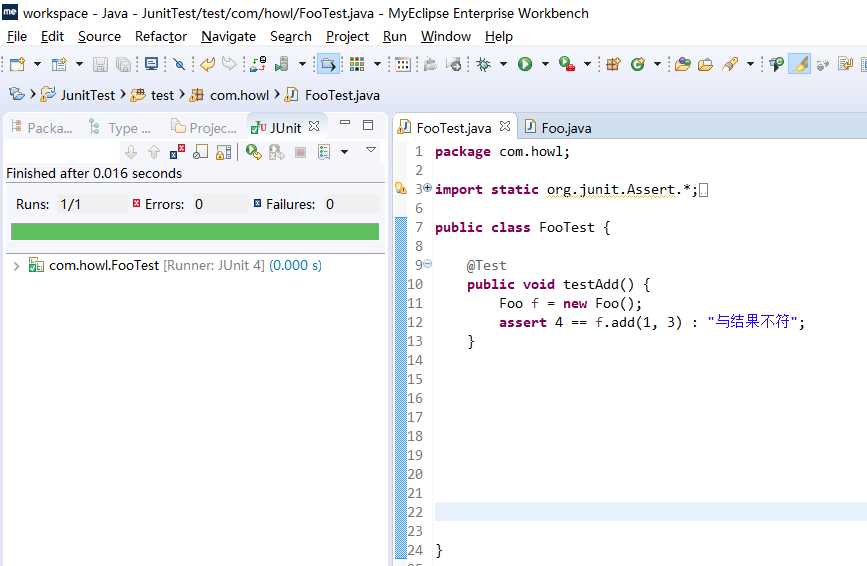
Task: Expand the com.howl.FooTest result node
Action: (x=17, y=266)
